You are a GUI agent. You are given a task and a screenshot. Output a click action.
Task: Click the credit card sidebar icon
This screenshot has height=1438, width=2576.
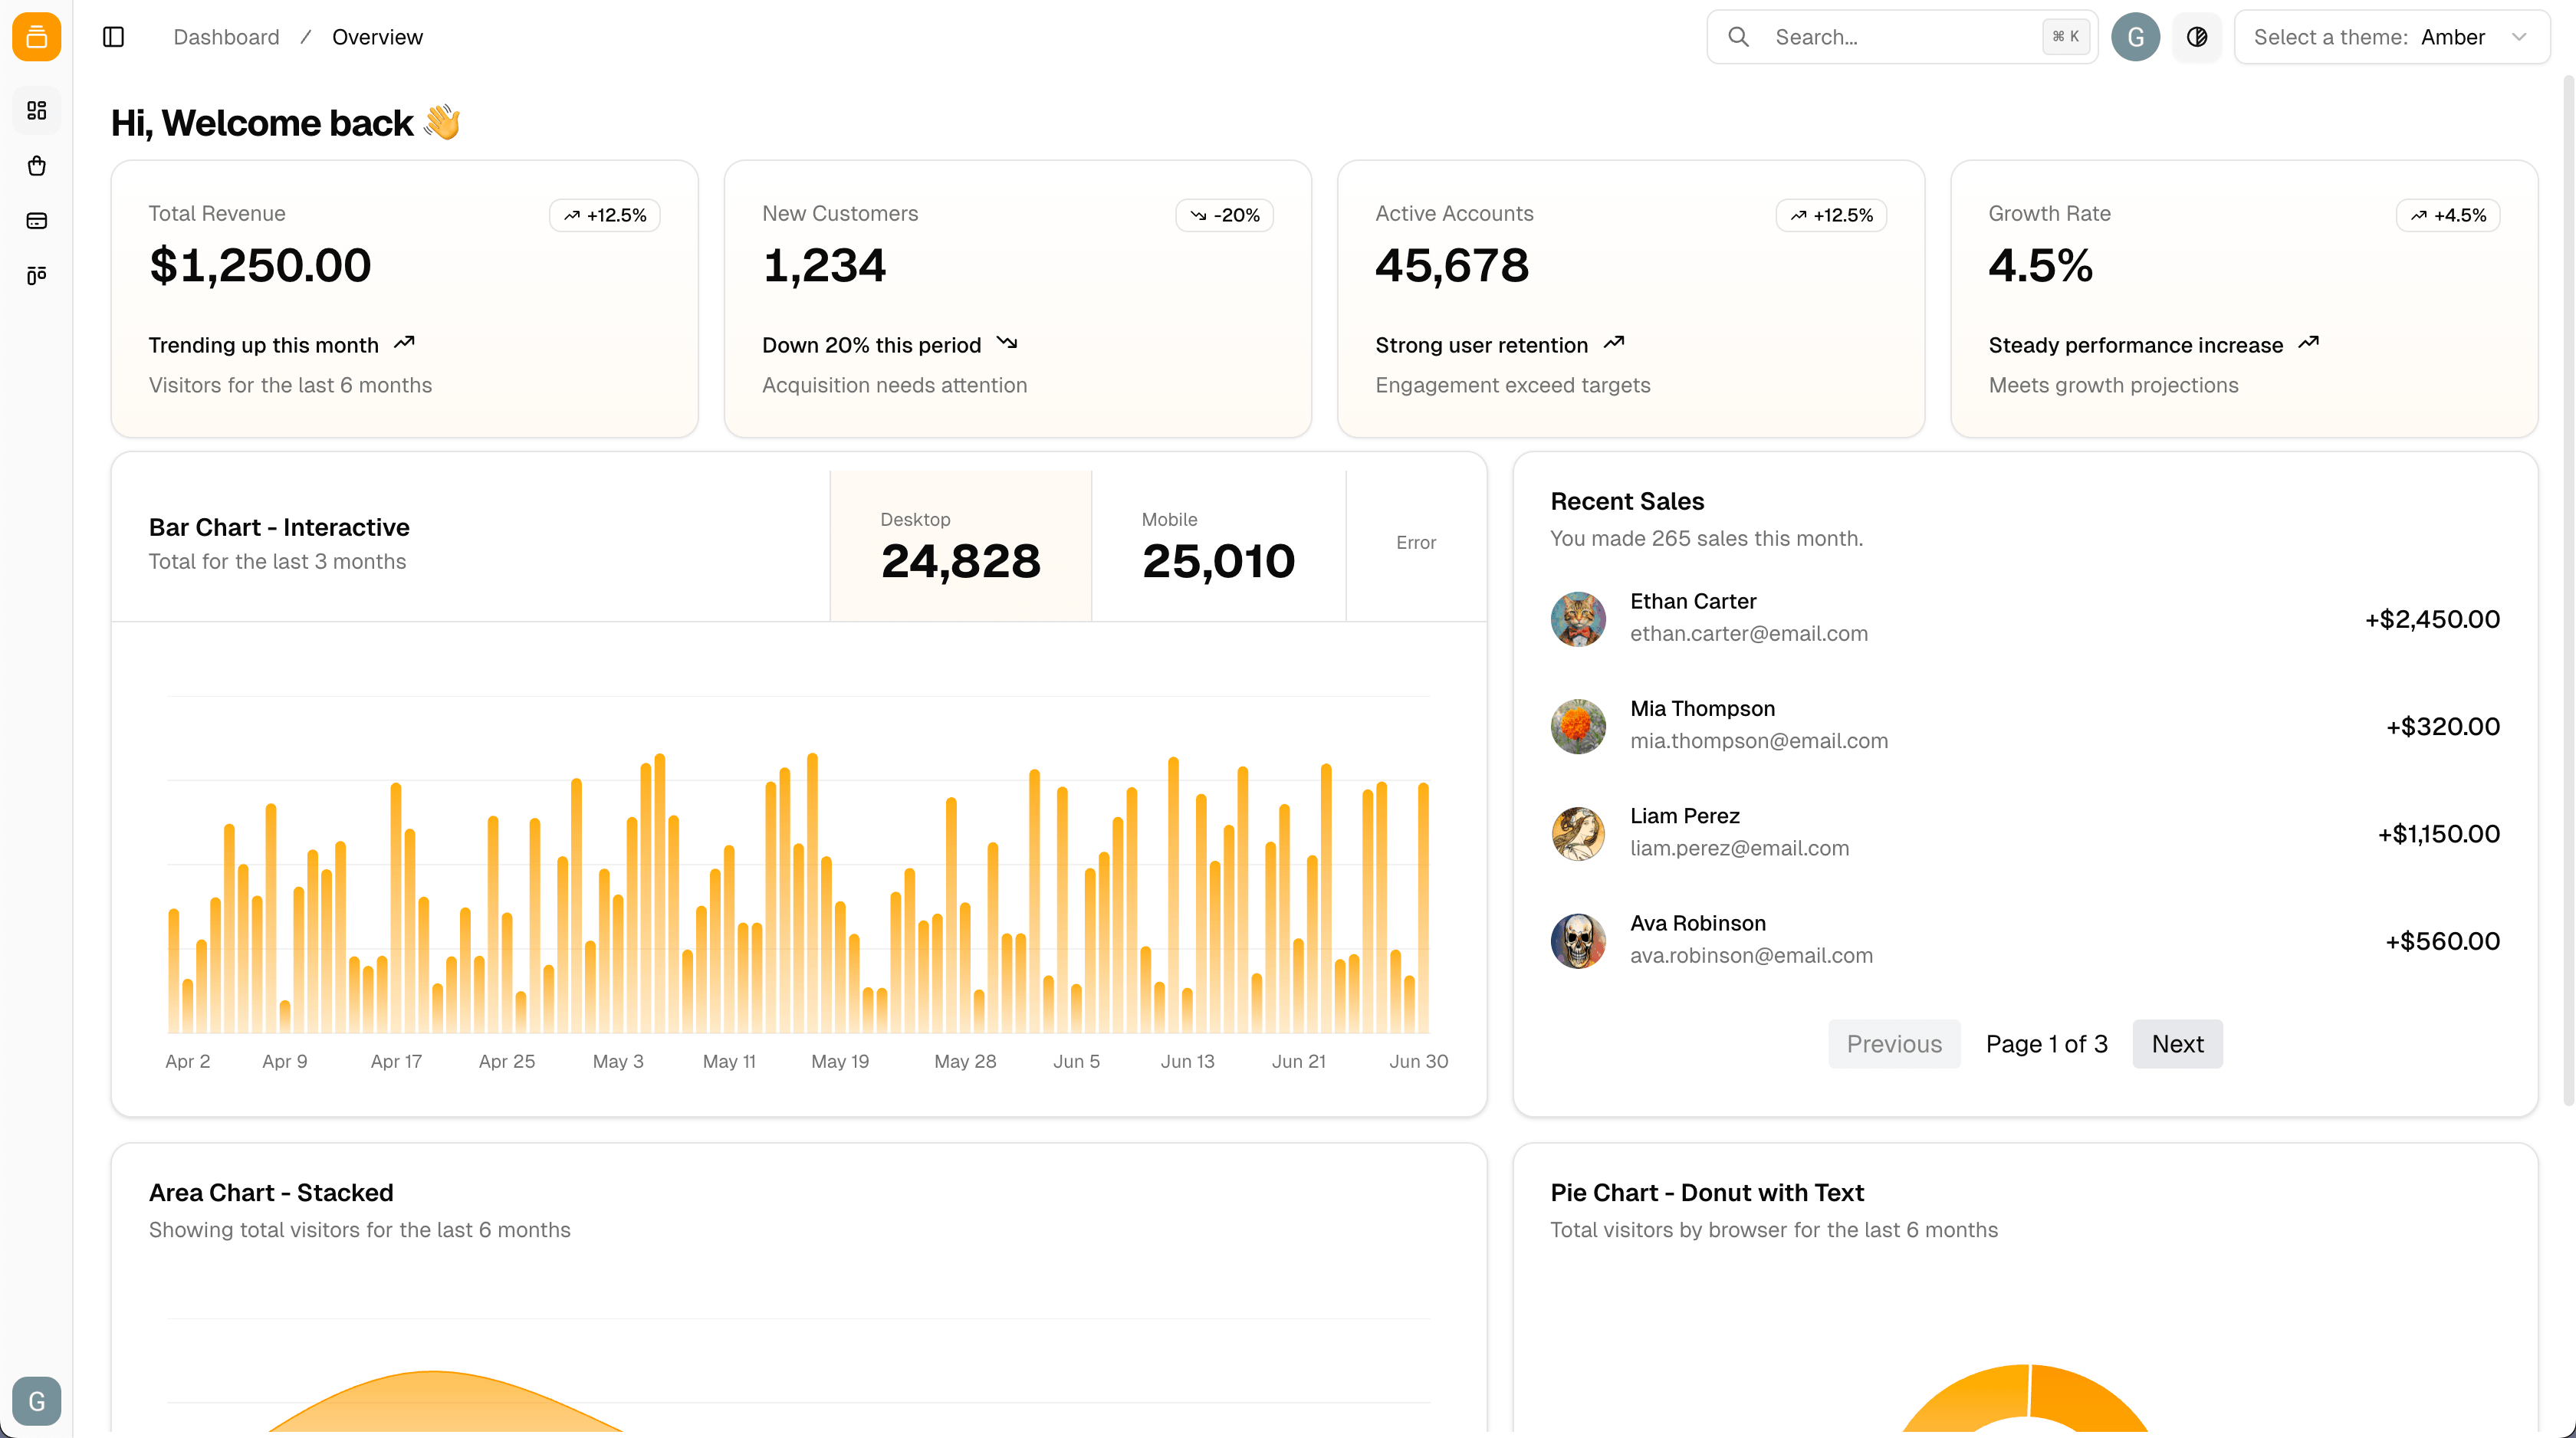[36, 221]
